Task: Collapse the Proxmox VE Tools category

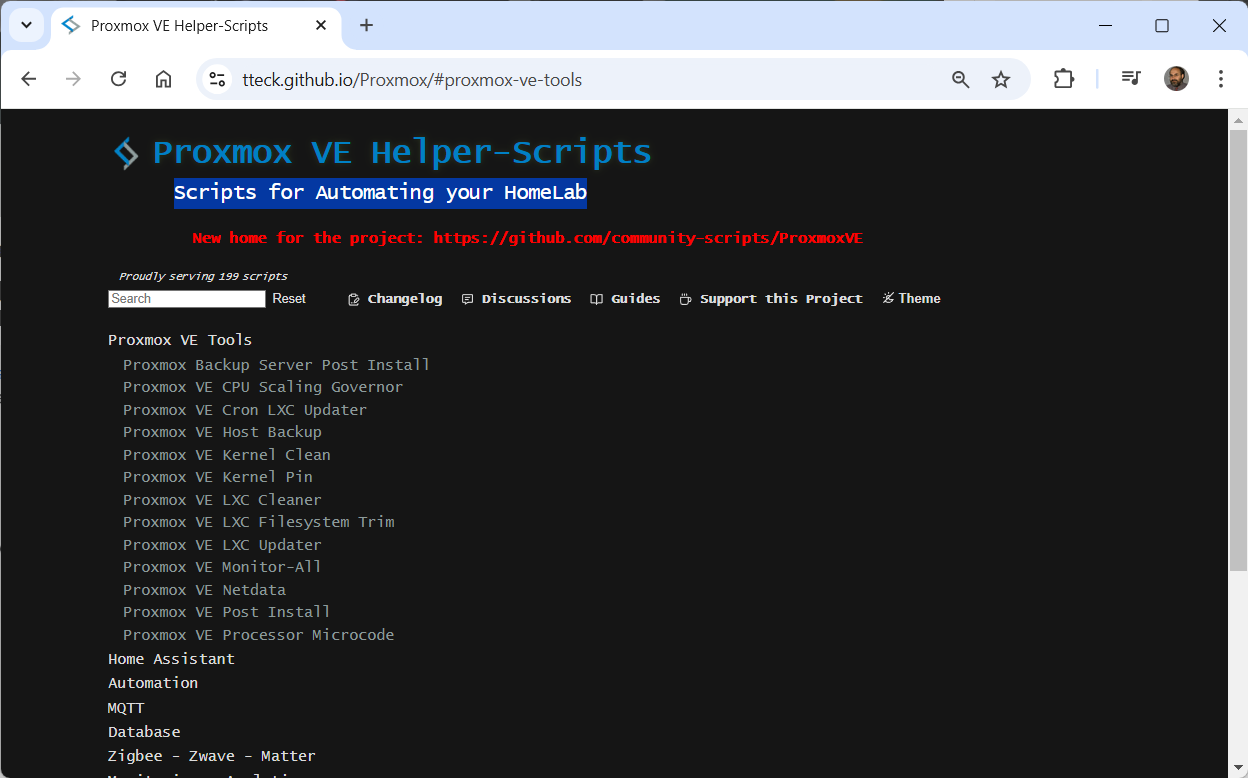Action: [x=180, y=340]
